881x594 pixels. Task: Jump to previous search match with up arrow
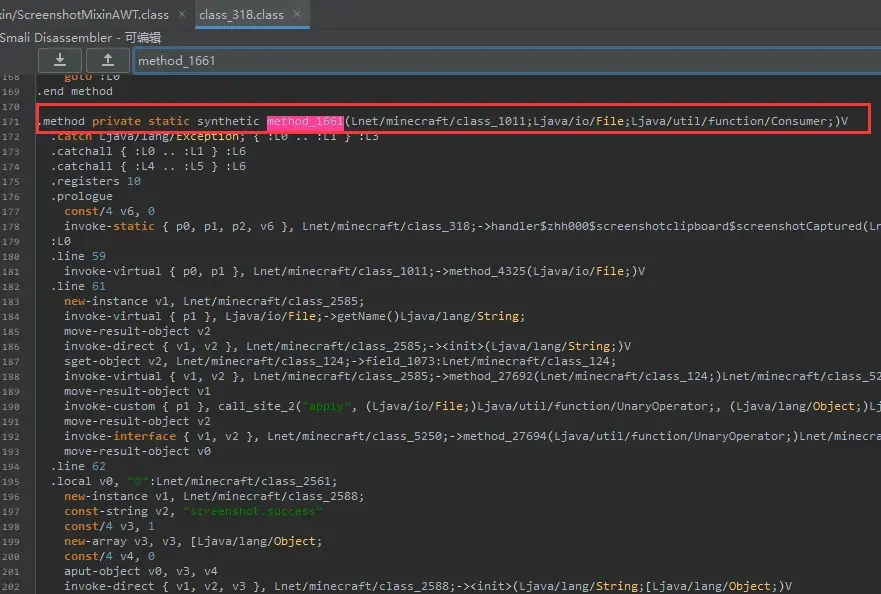click(107, 60)
